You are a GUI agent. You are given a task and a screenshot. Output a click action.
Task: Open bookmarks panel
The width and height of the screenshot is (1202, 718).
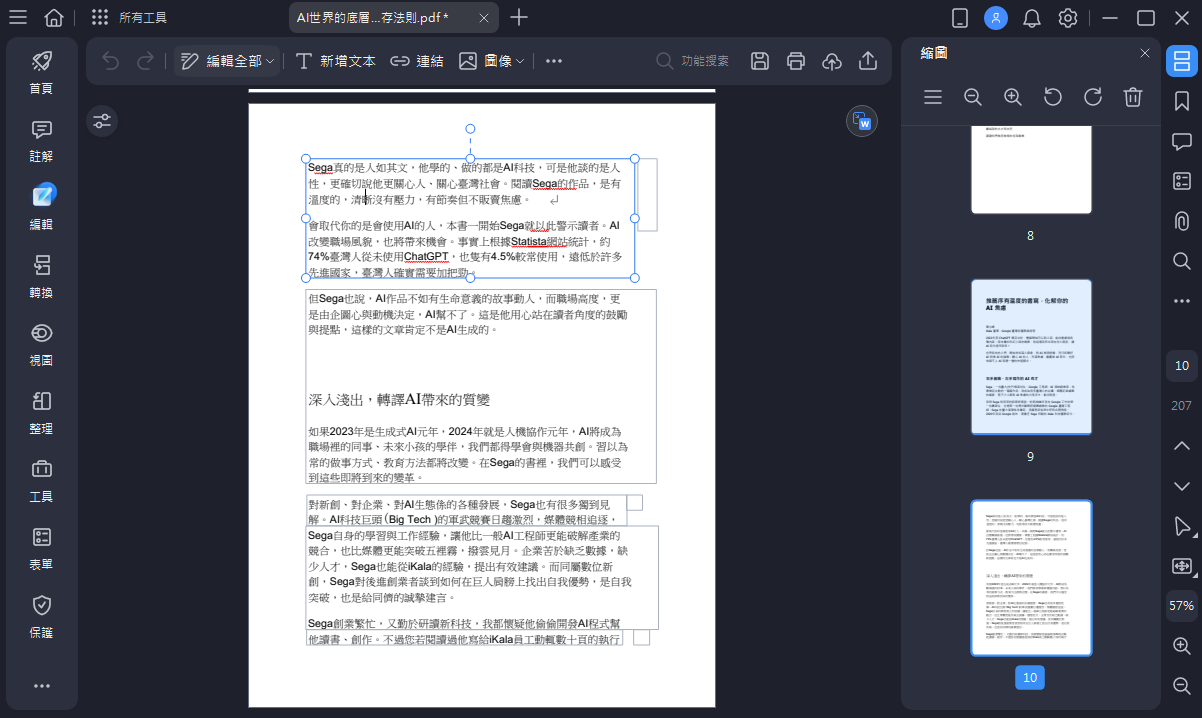point(1182,101)
